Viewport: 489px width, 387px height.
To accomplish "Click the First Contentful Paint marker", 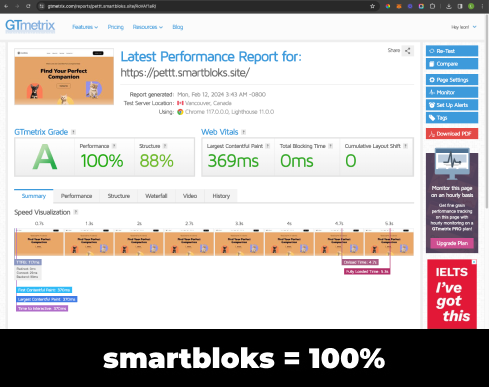I will point(44,290).
